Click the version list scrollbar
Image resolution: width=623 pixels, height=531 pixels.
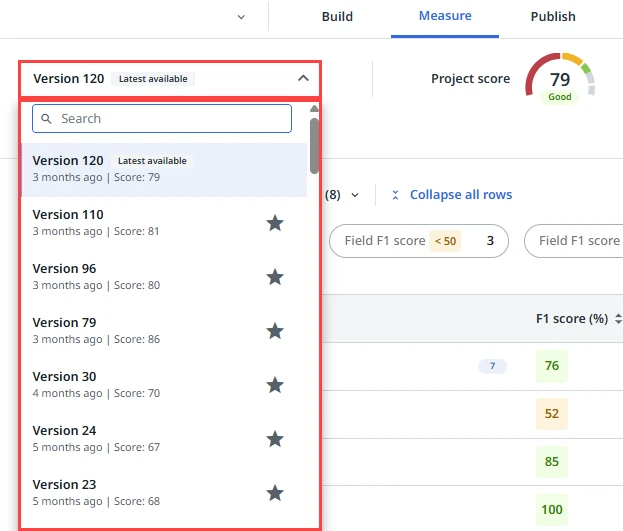[x=314, y=145]
